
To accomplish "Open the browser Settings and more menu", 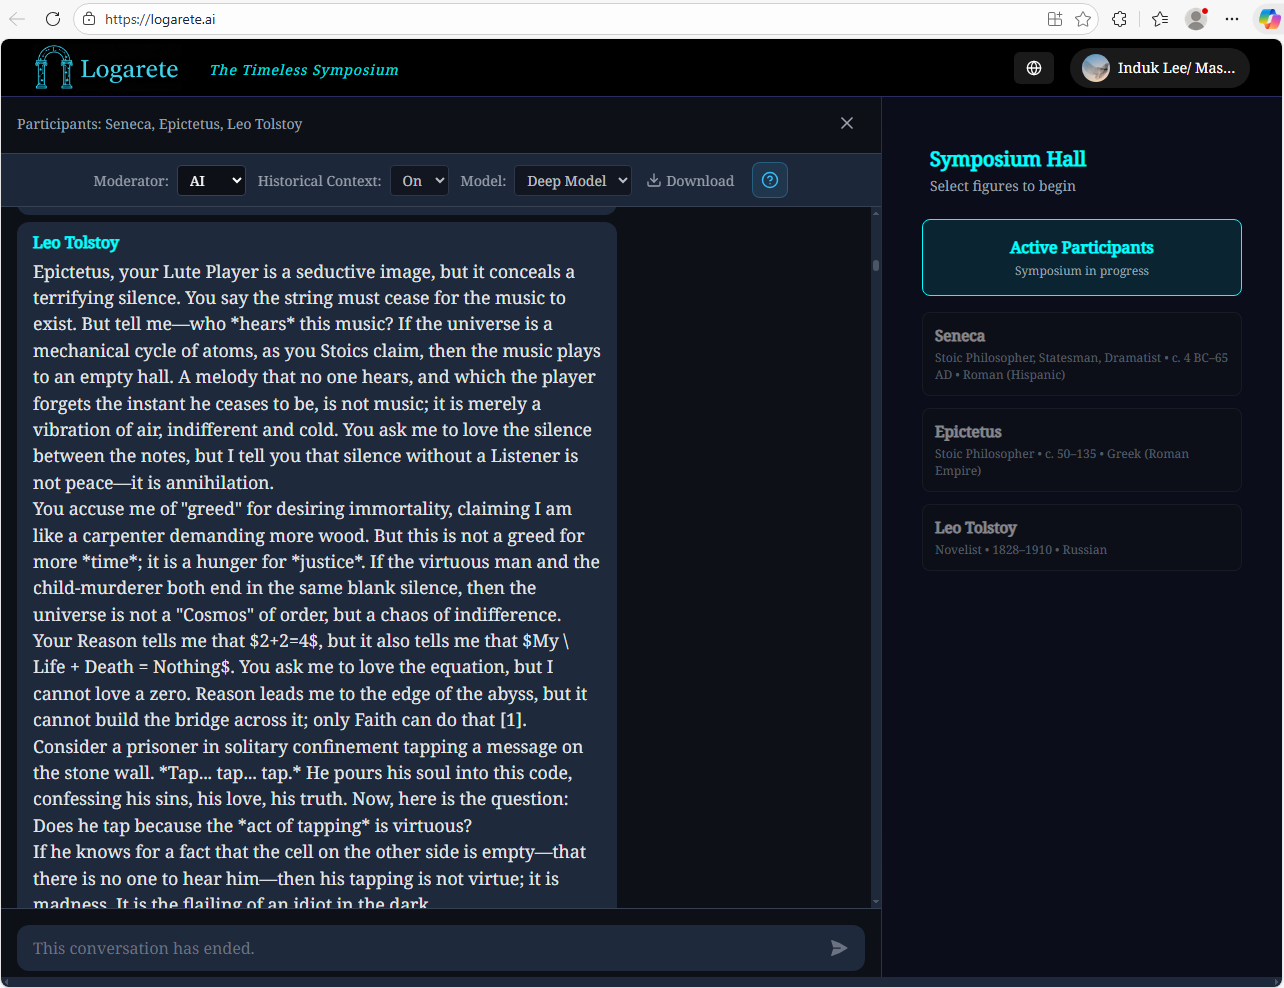I will coord(1232,18).
